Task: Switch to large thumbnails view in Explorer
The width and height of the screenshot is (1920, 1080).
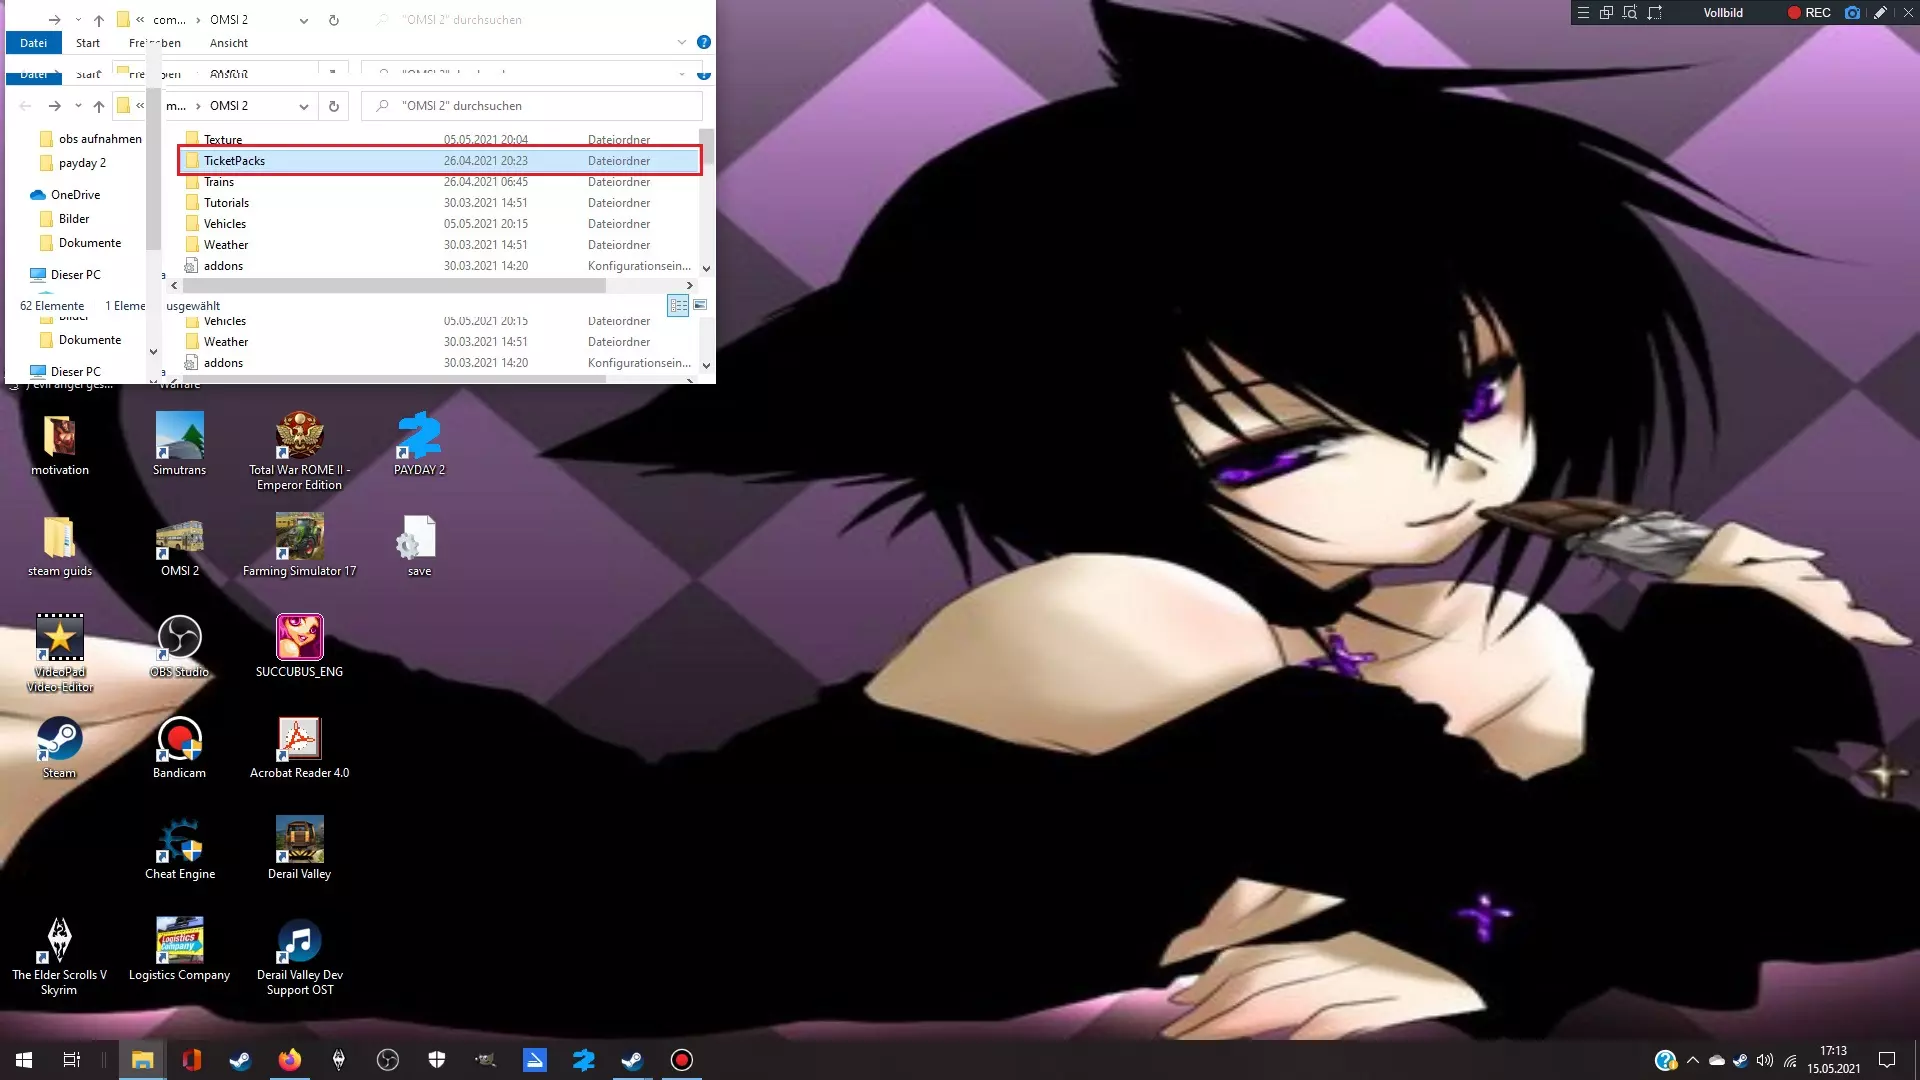Action: tap(700, 305)
